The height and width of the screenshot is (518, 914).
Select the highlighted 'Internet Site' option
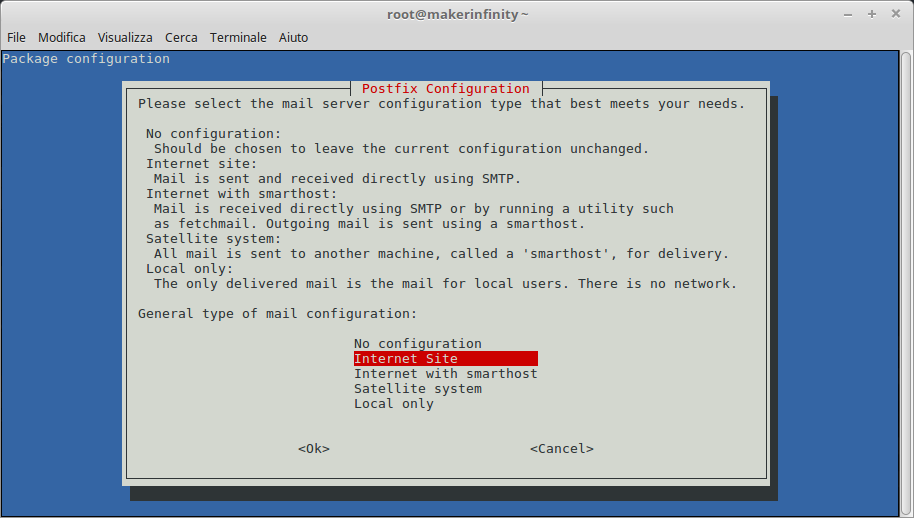(446, 358)
